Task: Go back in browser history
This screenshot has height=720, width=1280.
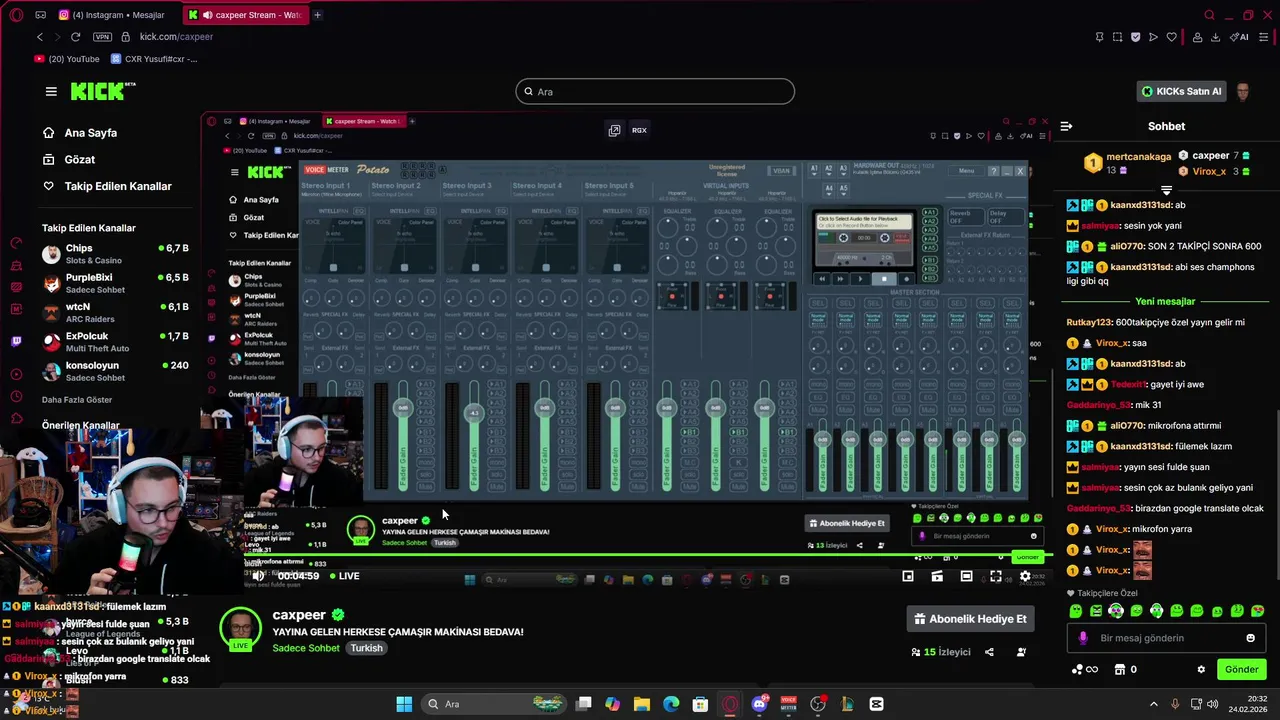Action: point(40,37)
